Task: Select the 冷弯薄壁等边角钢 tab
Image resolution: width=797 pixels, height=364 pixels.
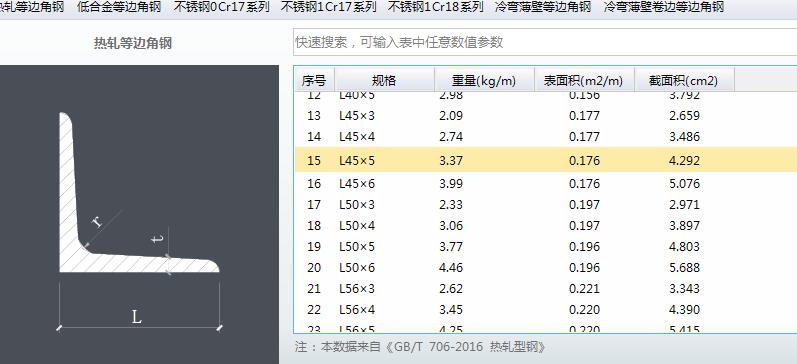Action: pyautogui.click(x=543, y=7)
